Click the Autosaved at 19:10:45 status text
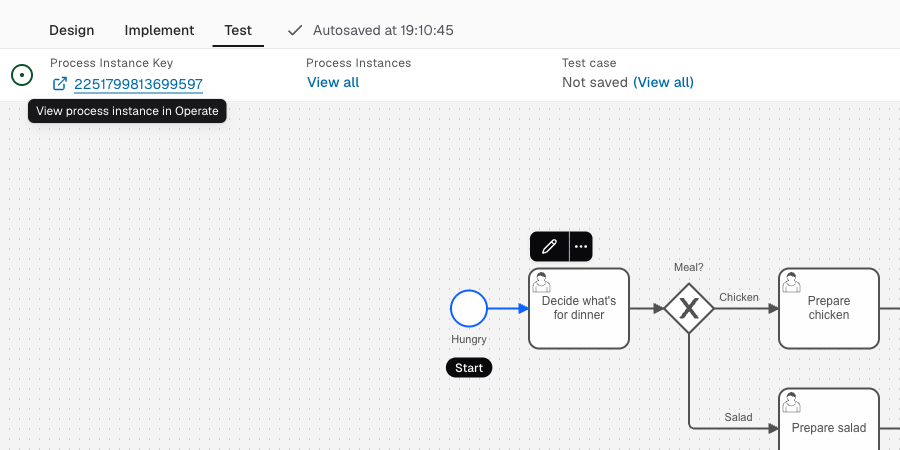The image size is (900, 450). point(383,30)
